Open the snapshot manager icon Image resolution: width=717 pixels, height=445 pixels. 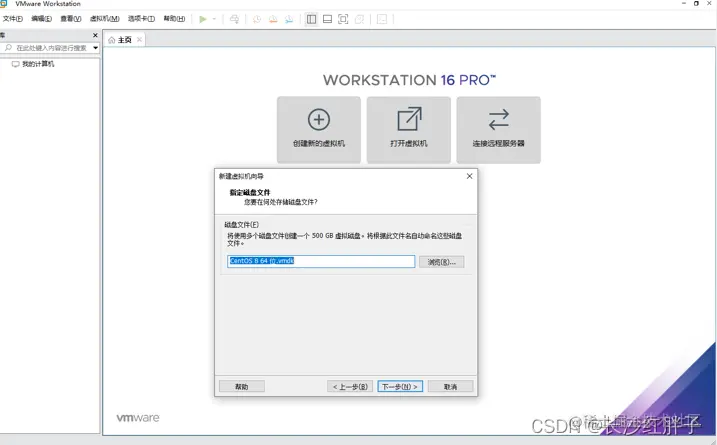289,19
